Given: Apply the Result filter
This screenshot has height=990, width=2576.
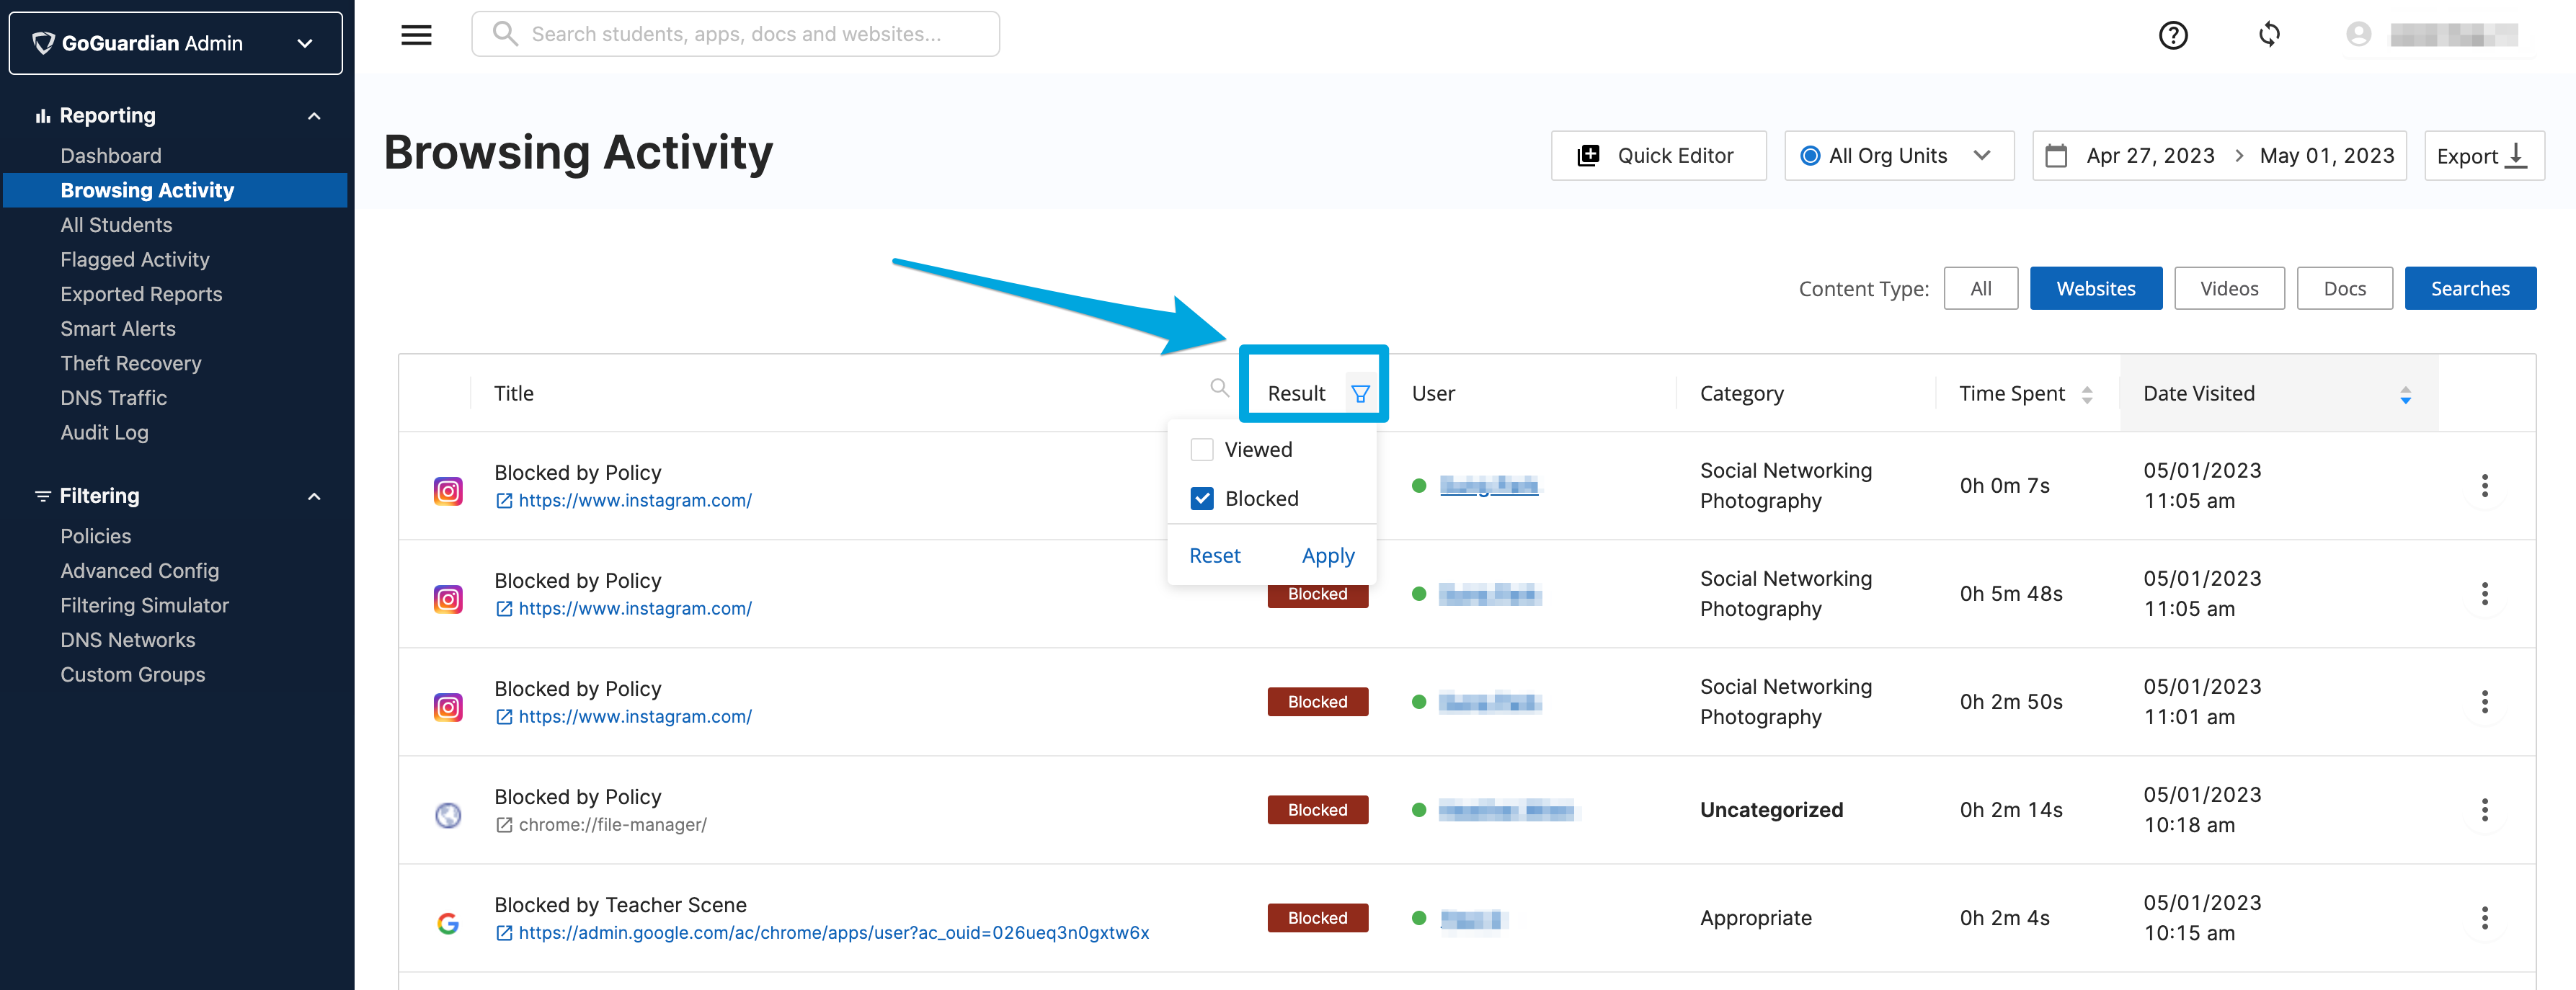Looking at the screenshot, I should (1328, 555).
